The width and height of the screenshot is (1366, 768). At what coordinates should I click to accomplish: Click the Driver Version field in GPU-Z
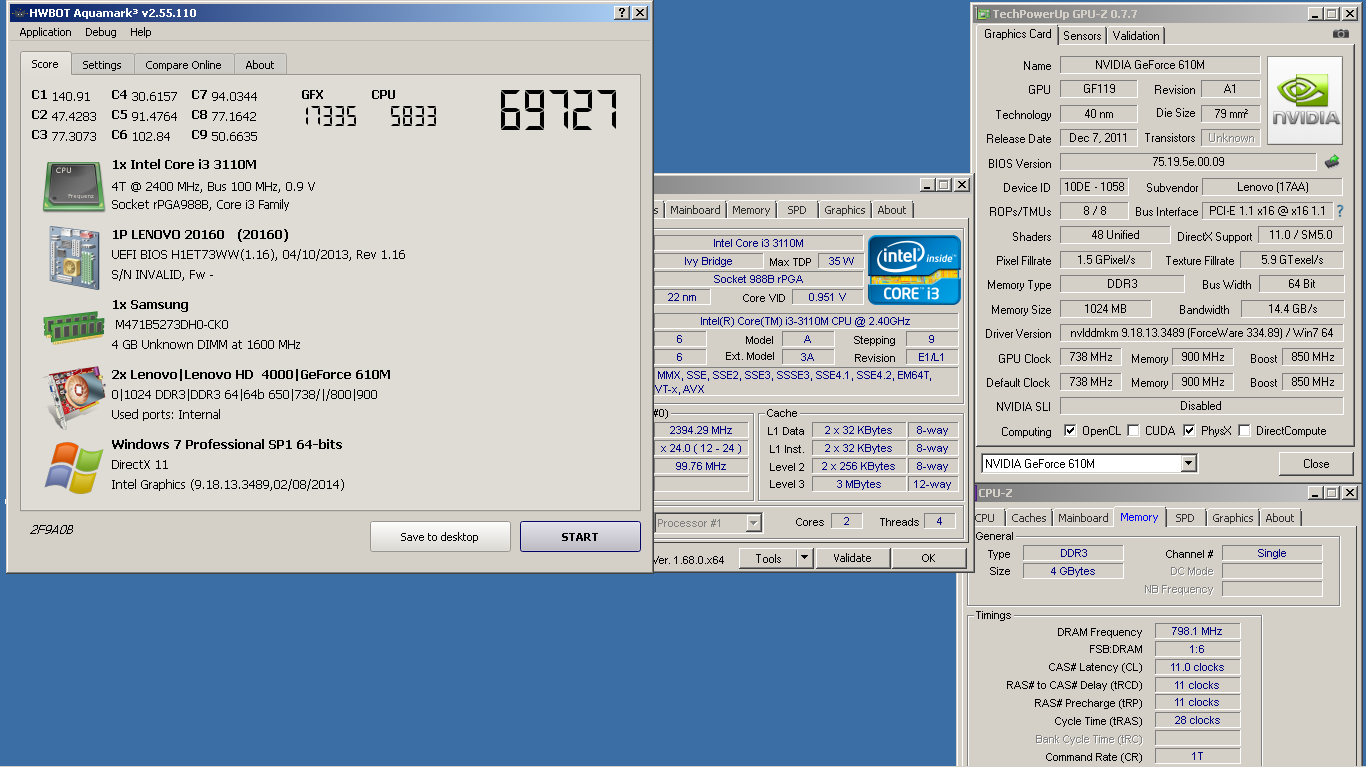coord(1200,333)
